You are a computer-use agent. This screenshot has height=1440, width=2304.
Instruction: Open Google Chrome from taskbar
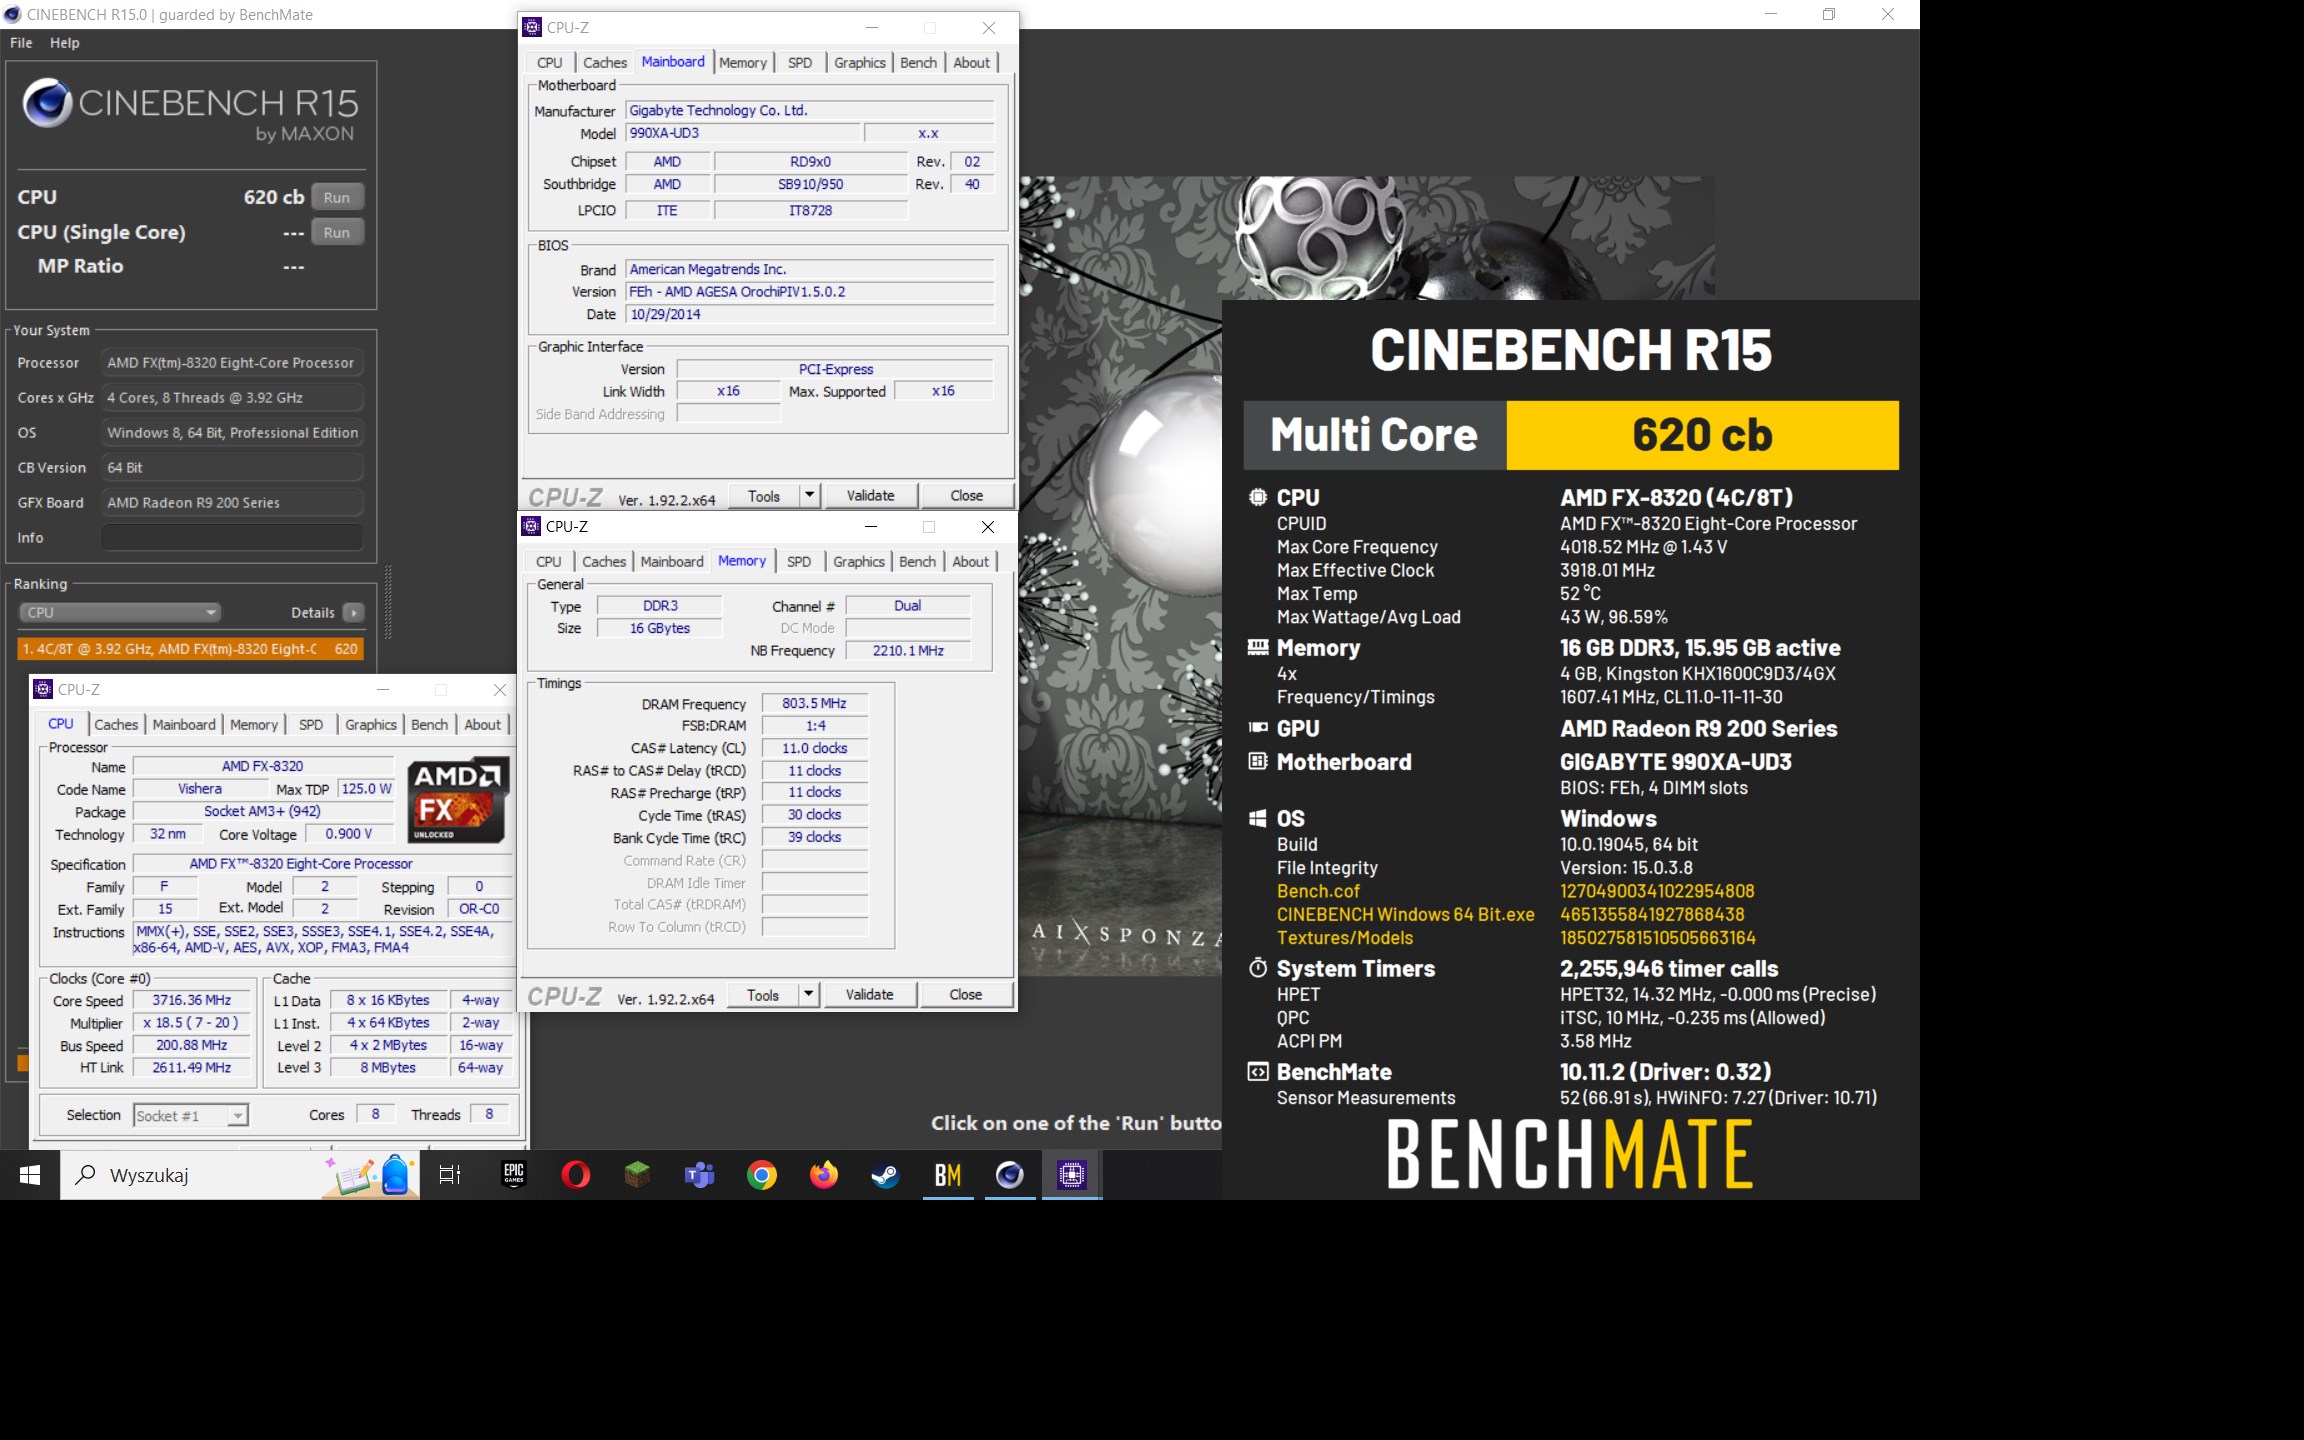[762, 1175]
